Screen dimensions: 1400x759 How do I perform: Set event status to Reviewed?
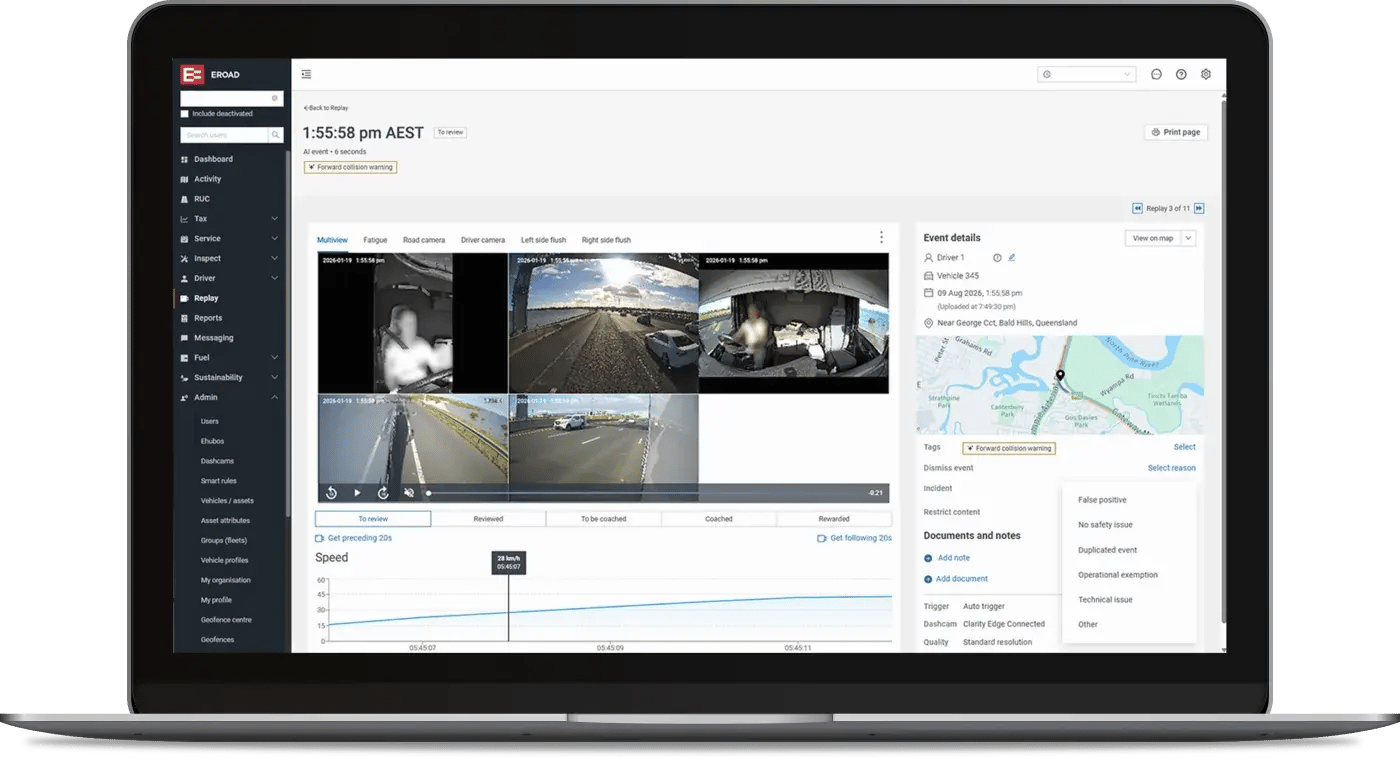pyautogui.click(x=488, y=519)
